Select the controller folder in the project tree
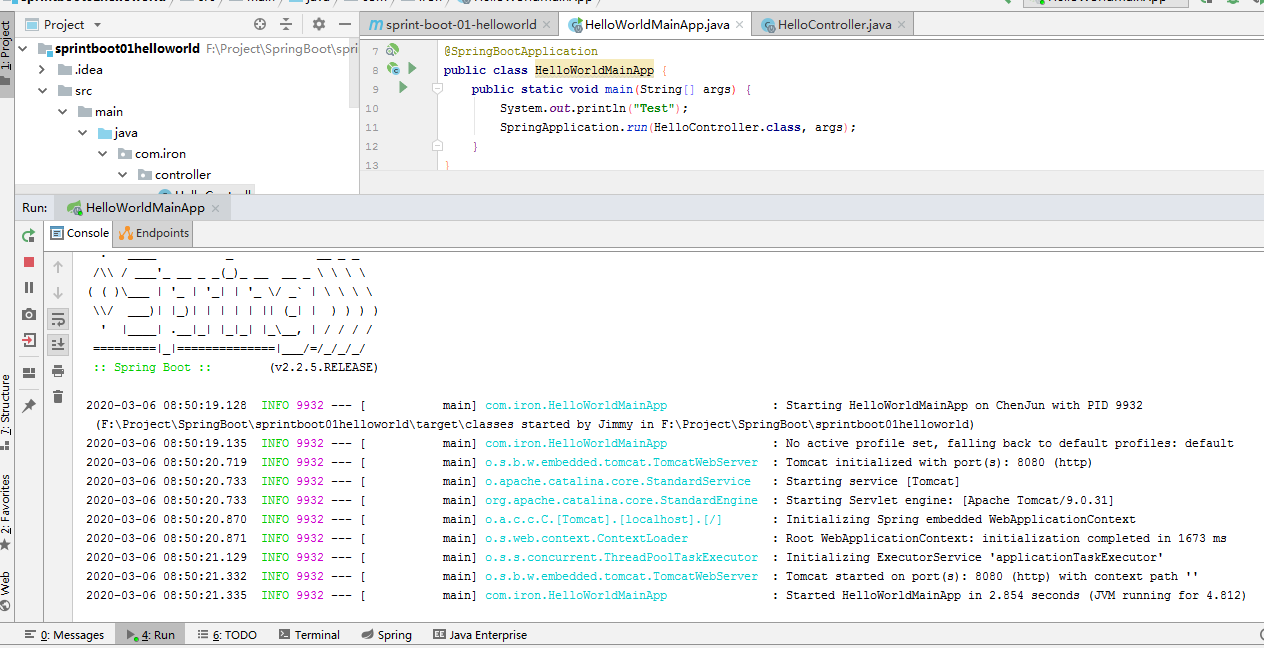This screenshot has width=1264, height=648. 184,174
